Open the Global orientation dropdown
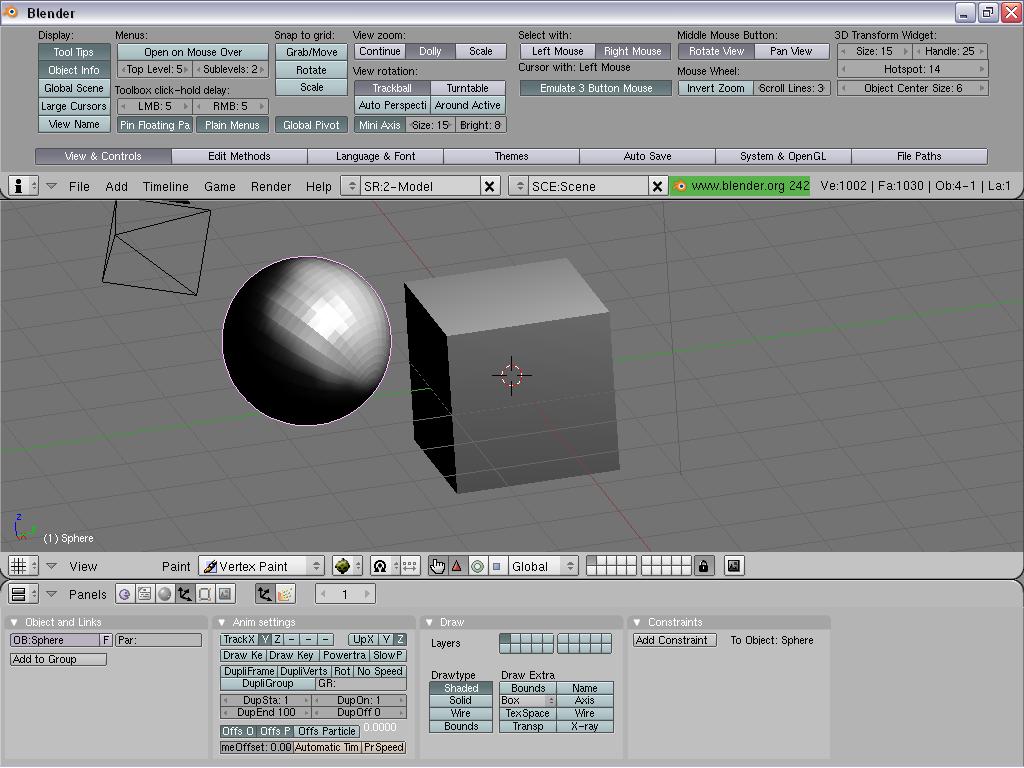Viewport: 1024px width, 768px height. [x=543, y=566]
